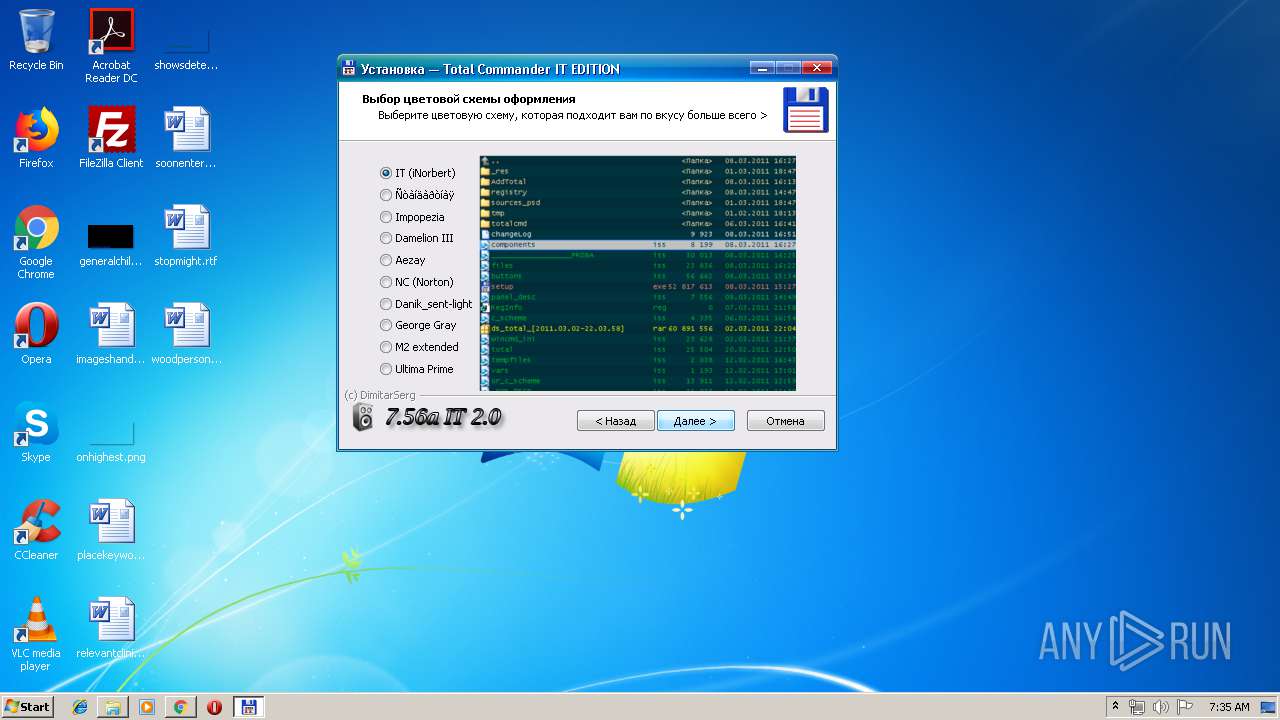This screenshot has height=720, width=1280.
Task: Show hidden system tray icons
Action: tap(1115, 707)
